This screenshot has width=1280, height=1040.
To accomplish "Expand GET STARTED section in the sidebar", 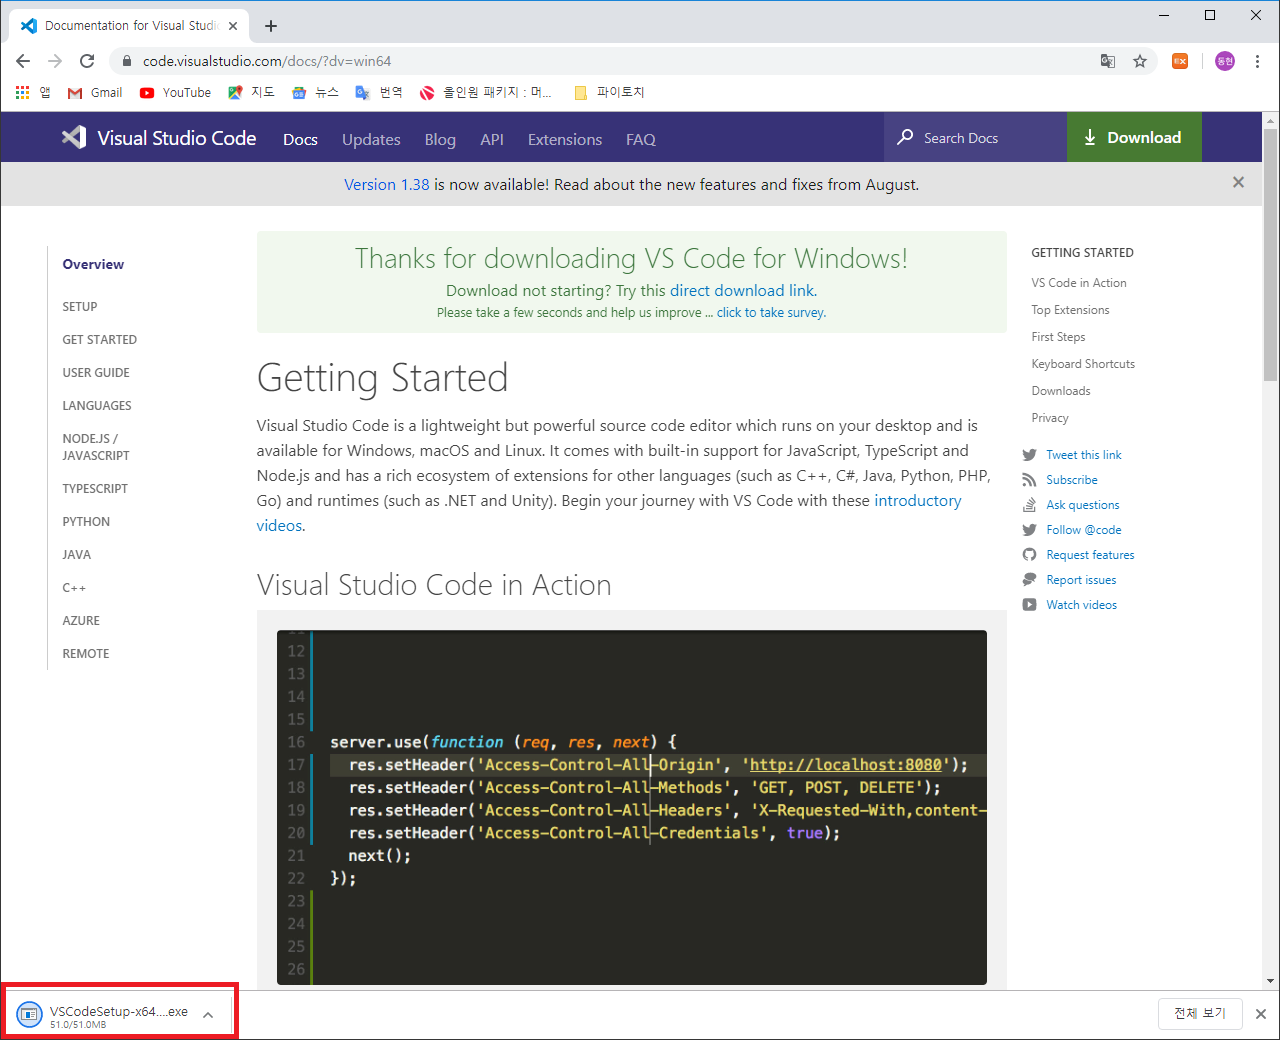I will tap(100, 340).
